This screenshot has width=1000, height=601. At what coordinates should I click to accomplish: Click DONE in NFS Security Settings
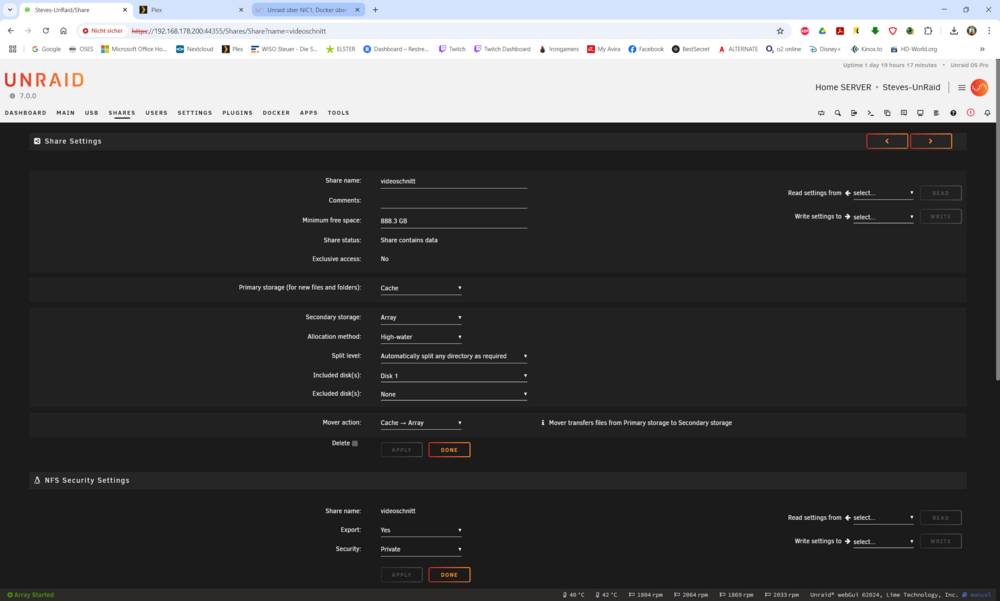click(450, 575)
